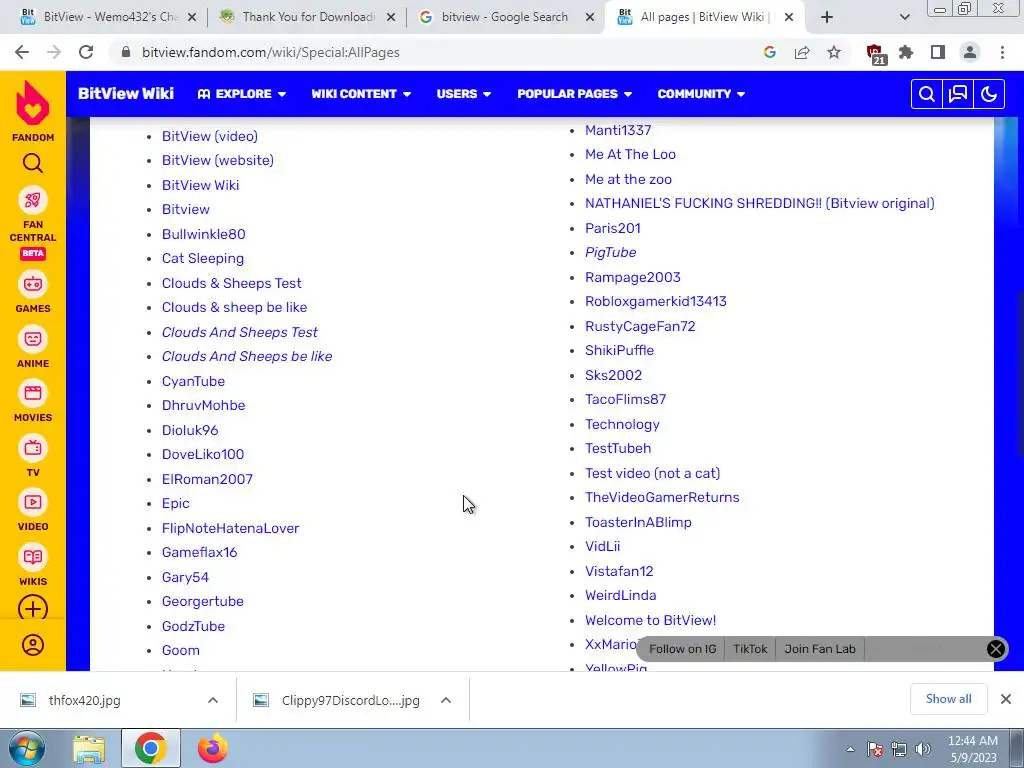
Task: Expand the Explore dropdown menu
Action: tap(242, 94)
